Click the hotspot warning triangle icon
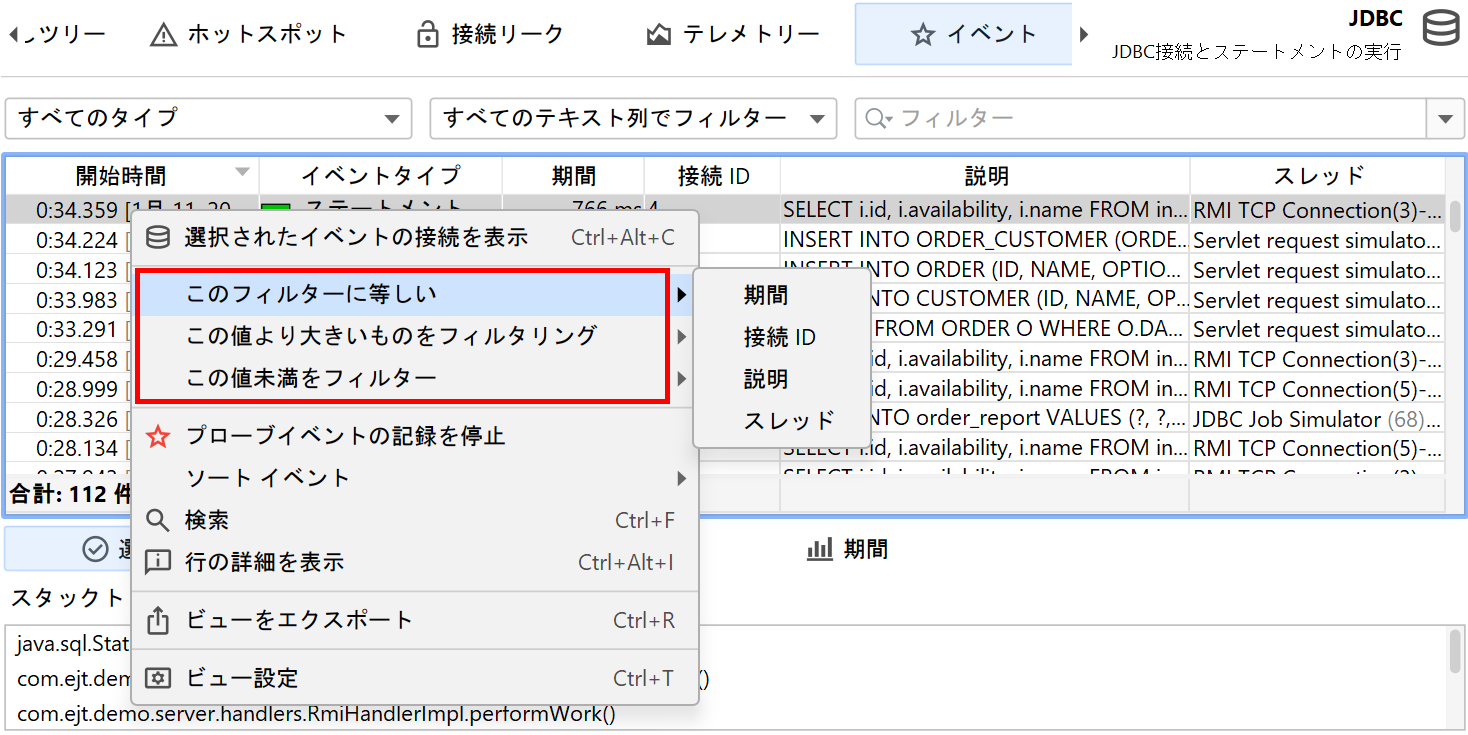Viewport: 1468px width, 735px height. tap(163, 35)
